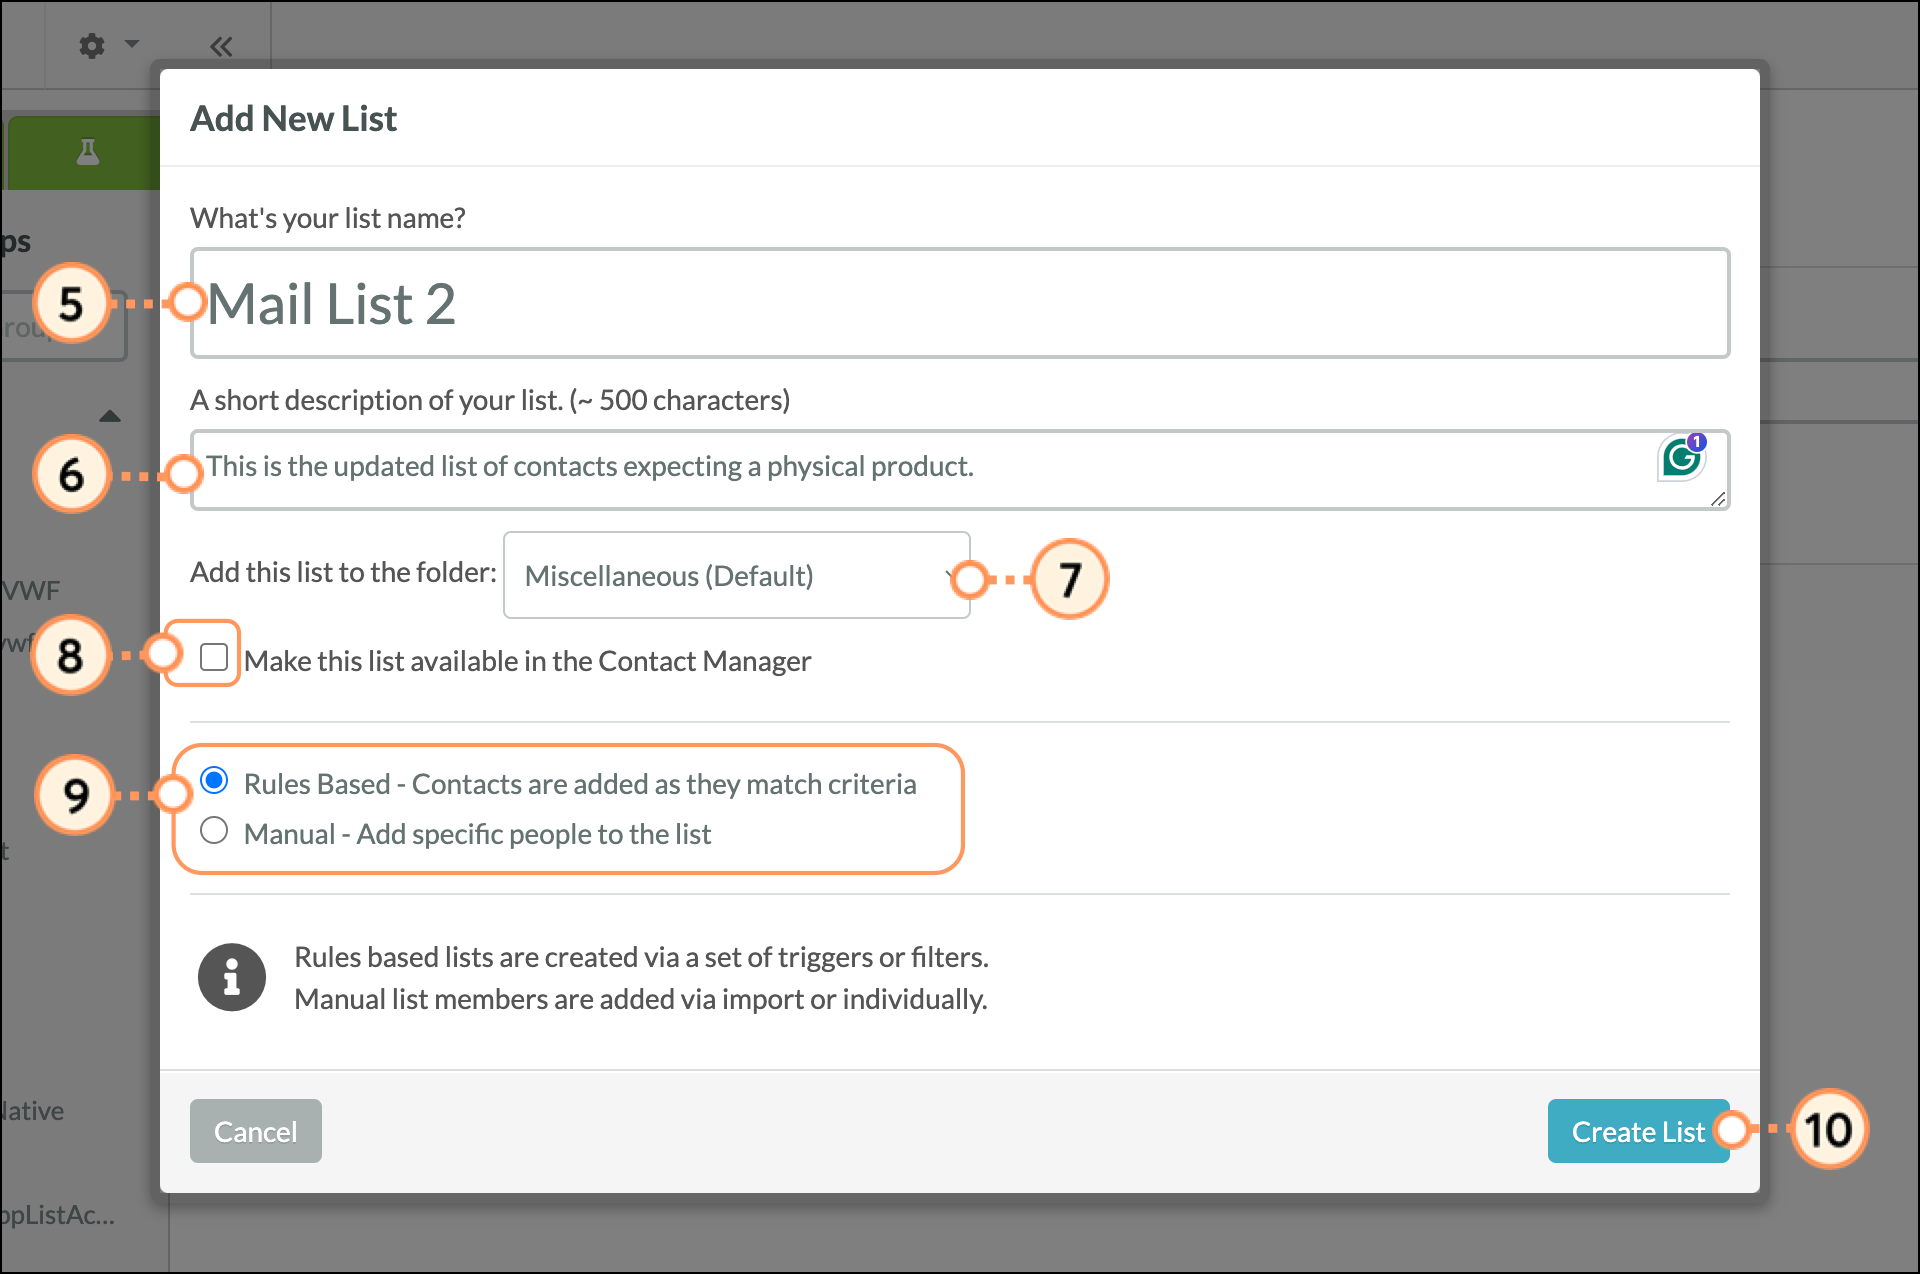Viewport: 1920px width, 1274px height.
Task: Click the Grammarly icon in description box
Action: 1682,458
